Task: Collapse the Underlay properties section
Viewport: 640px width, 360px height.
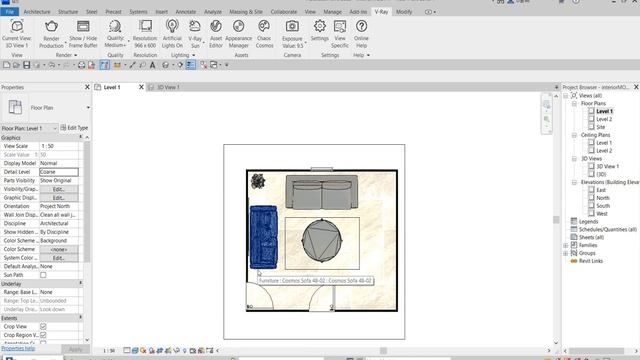Action: 80,283
